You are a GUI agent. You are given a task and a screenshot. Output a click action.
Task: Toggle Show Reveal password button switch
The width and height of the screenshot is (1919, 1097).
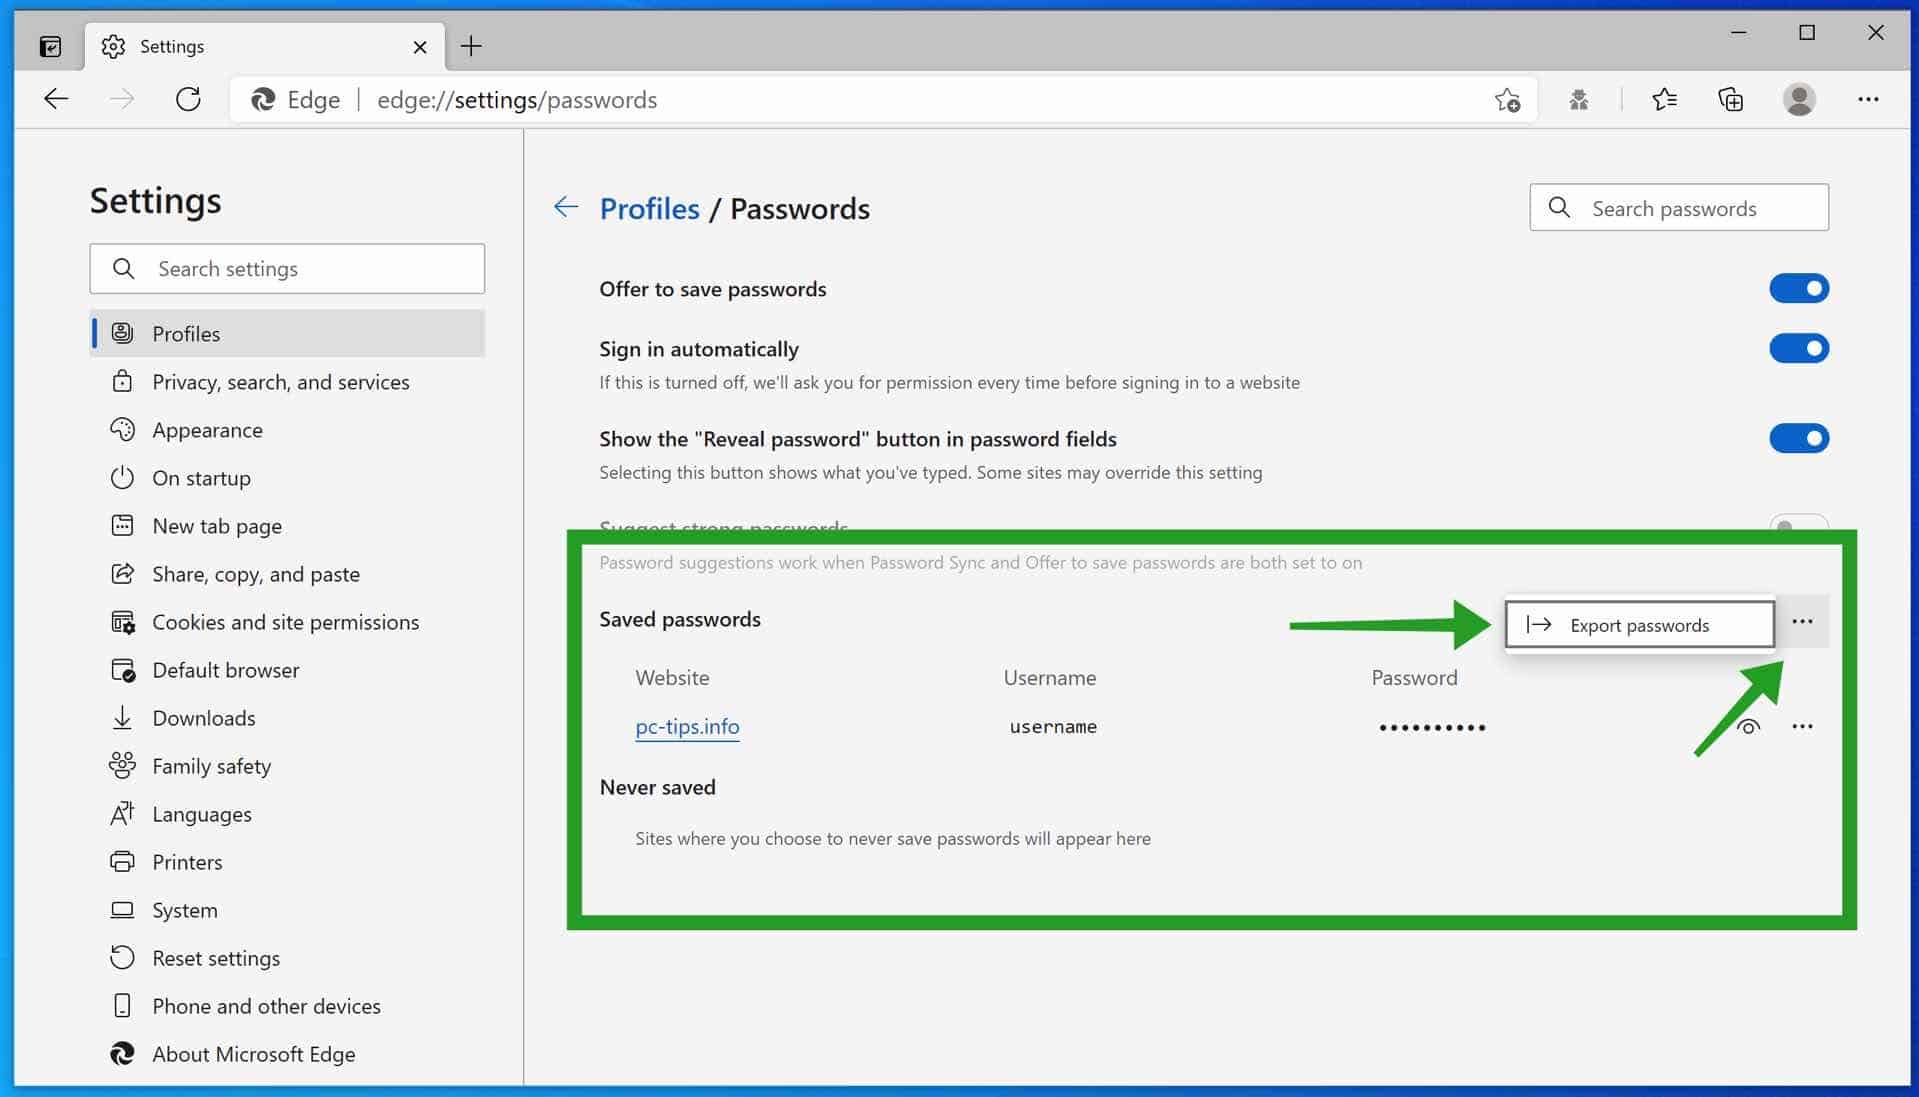pos(1799,439)
